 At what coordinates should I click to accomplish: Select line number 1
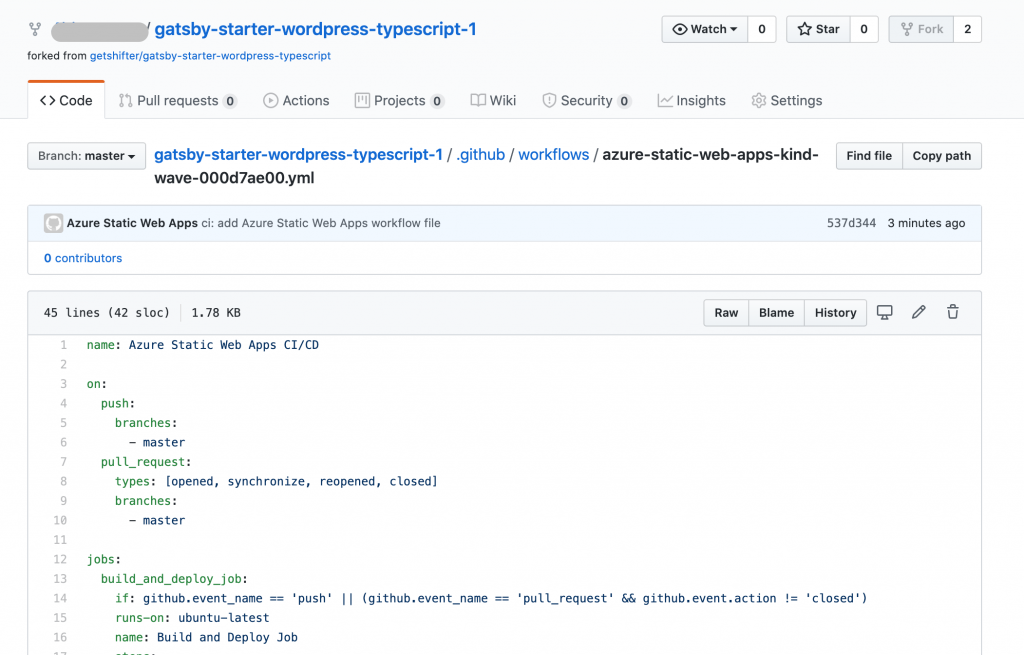(63, 345)
